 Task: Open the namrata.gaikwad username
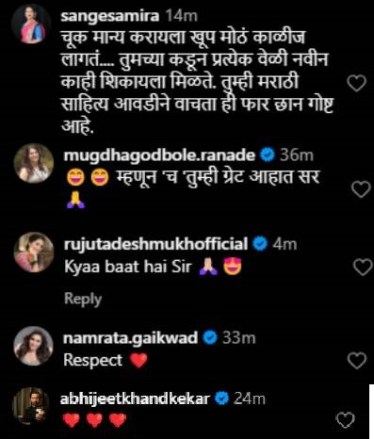coord(131,338)
